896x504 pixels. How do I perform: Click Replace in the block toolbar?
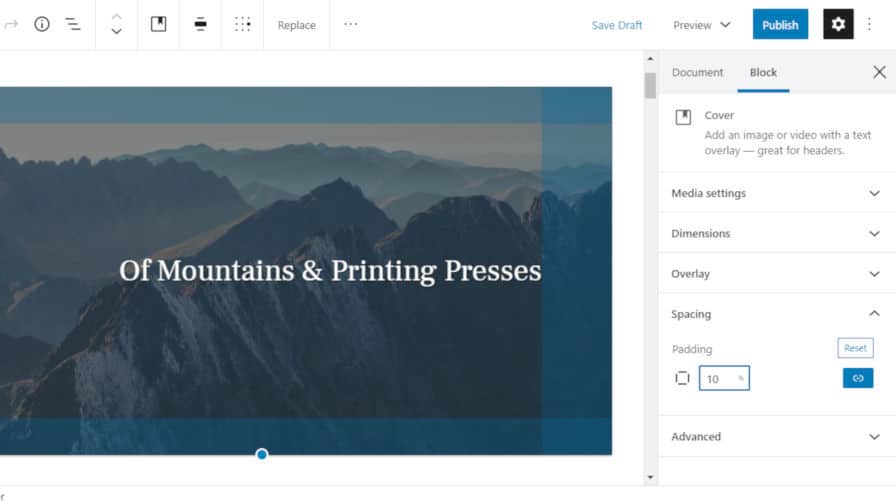[296, 25]
